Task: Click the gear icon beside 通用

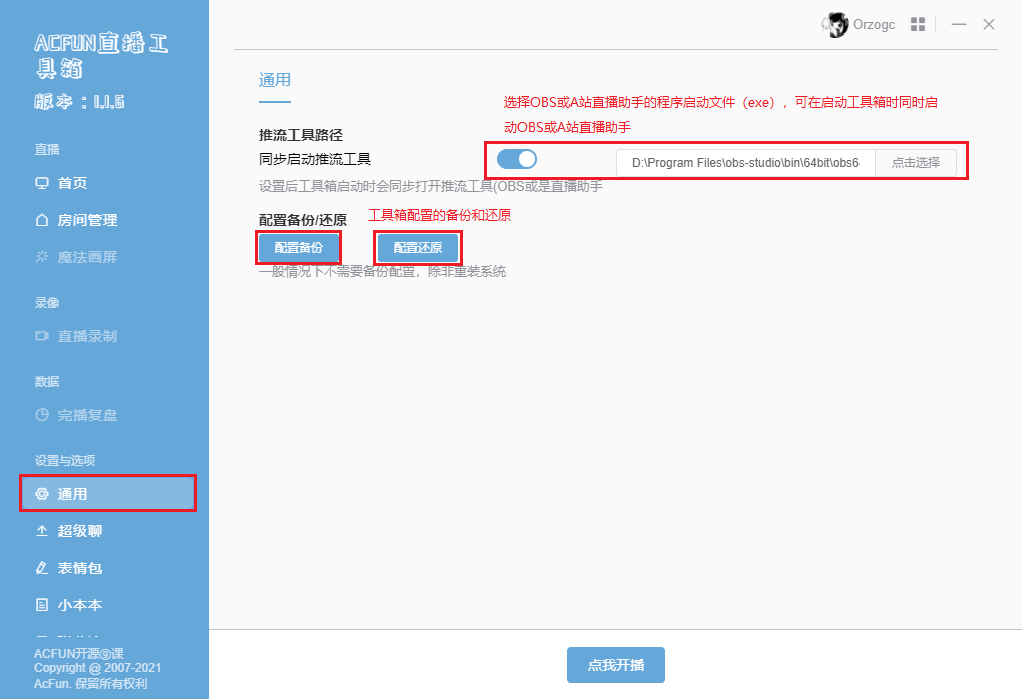Action: click(x=42, y=494)
